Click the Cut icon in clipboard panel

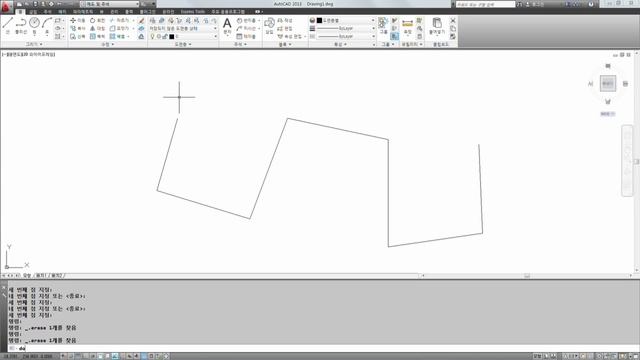coord(453,20)
